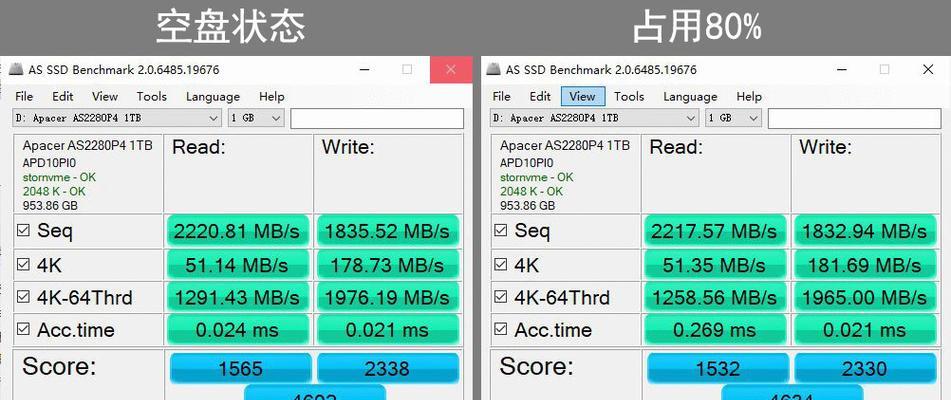Click 4K write result 181.69 MB/s
This screenshot has height=400, width=951.
pos(864,265)
